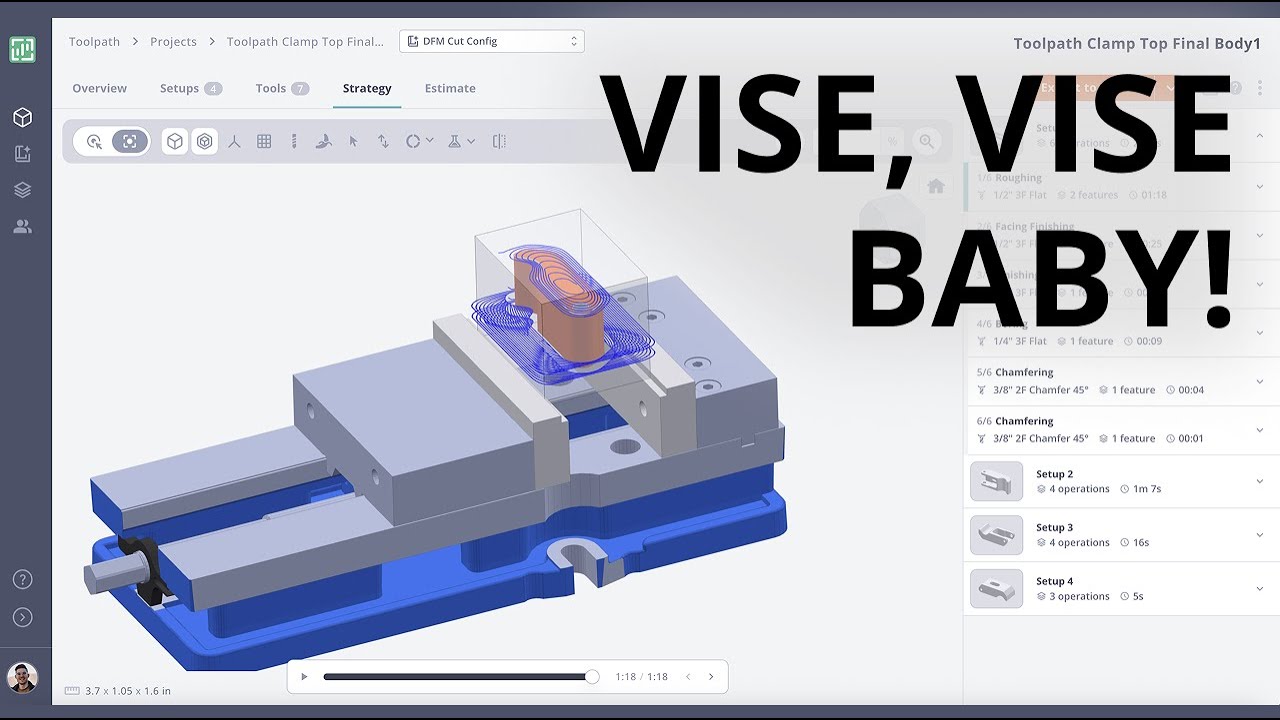Expand sidebar with the arrow circle icon
1280x720 pixels.
pos(22,618)
